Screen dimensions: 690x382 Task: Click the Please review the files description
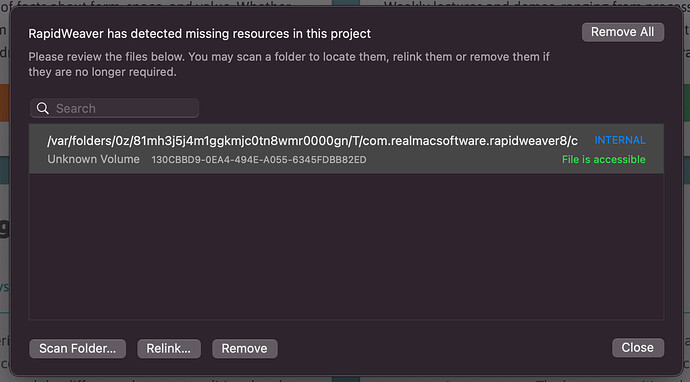tap(289, 64)
